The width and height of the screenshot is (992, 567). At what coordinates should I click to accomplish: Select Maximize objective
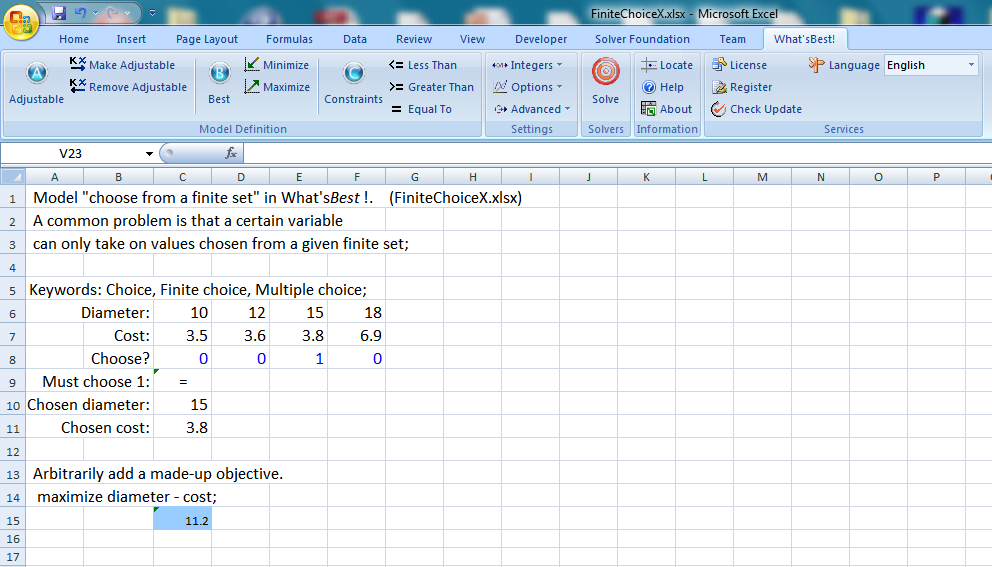276,87
